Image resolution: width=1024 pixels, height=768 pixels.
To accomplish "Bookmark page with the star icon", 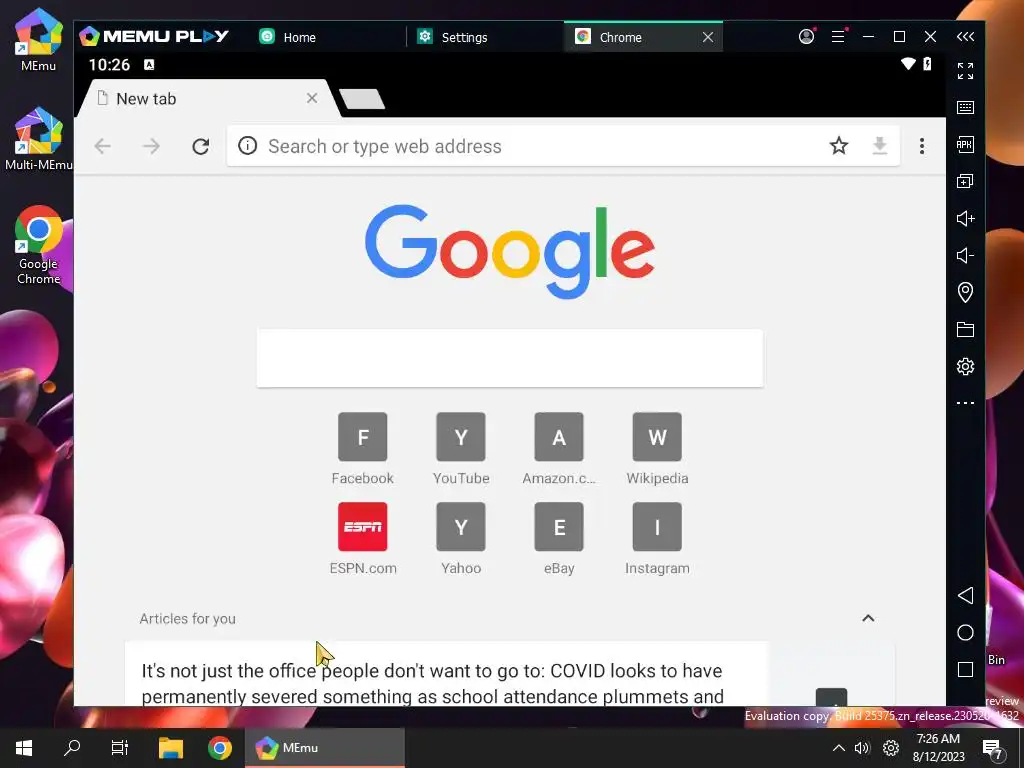I will 839,146.
